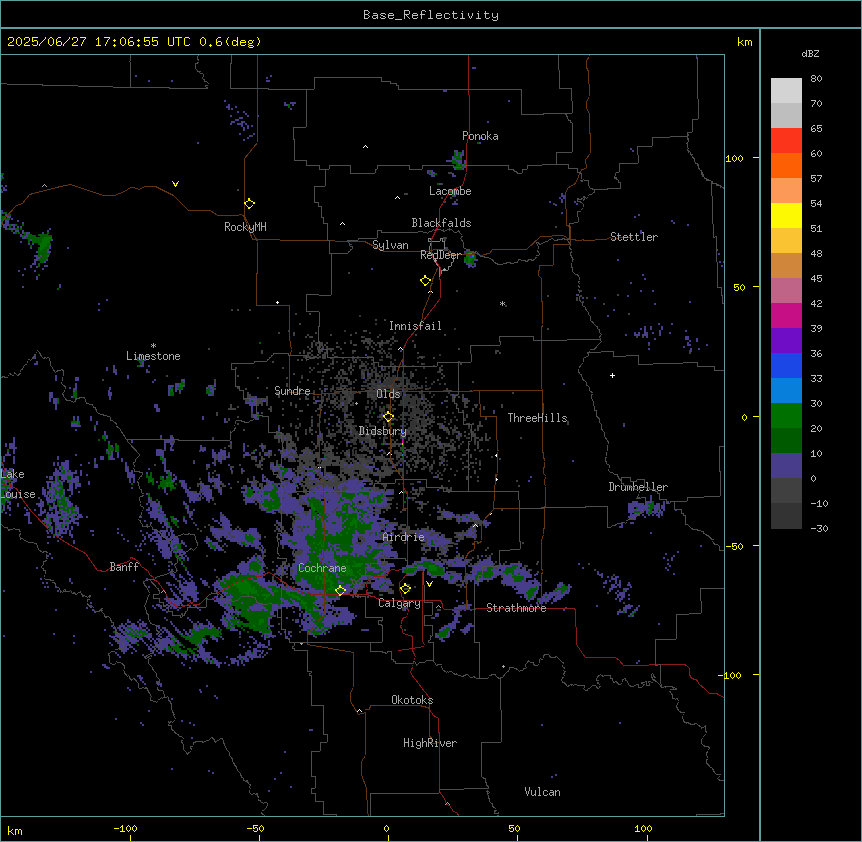Click the 50 tick on the bottom axis

click(514, 828)
